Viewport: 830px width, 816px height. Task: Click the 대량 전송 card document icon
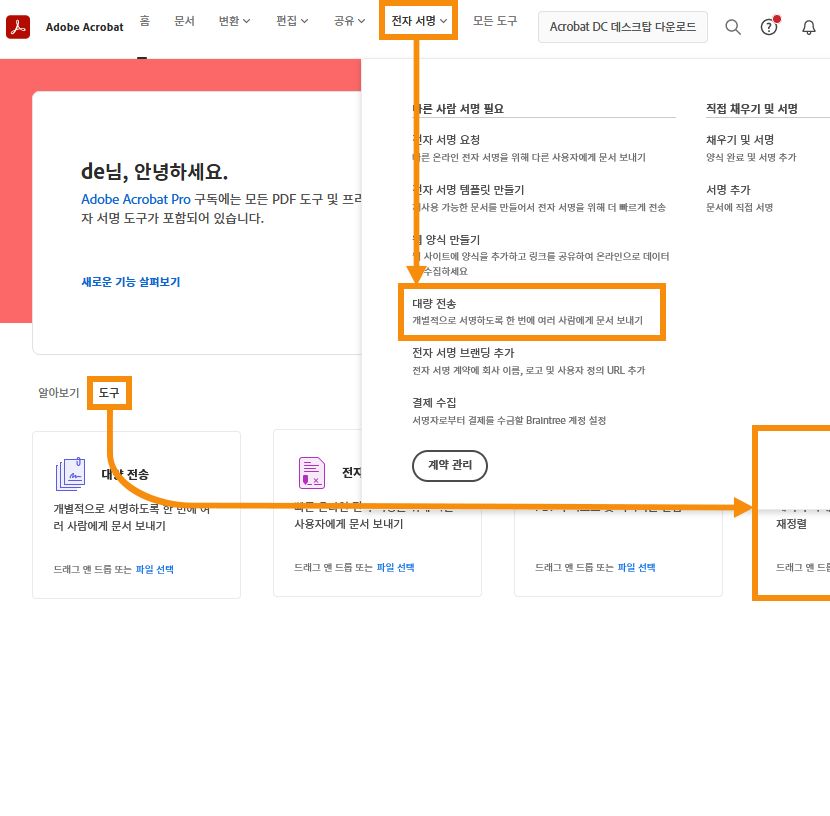70,474
